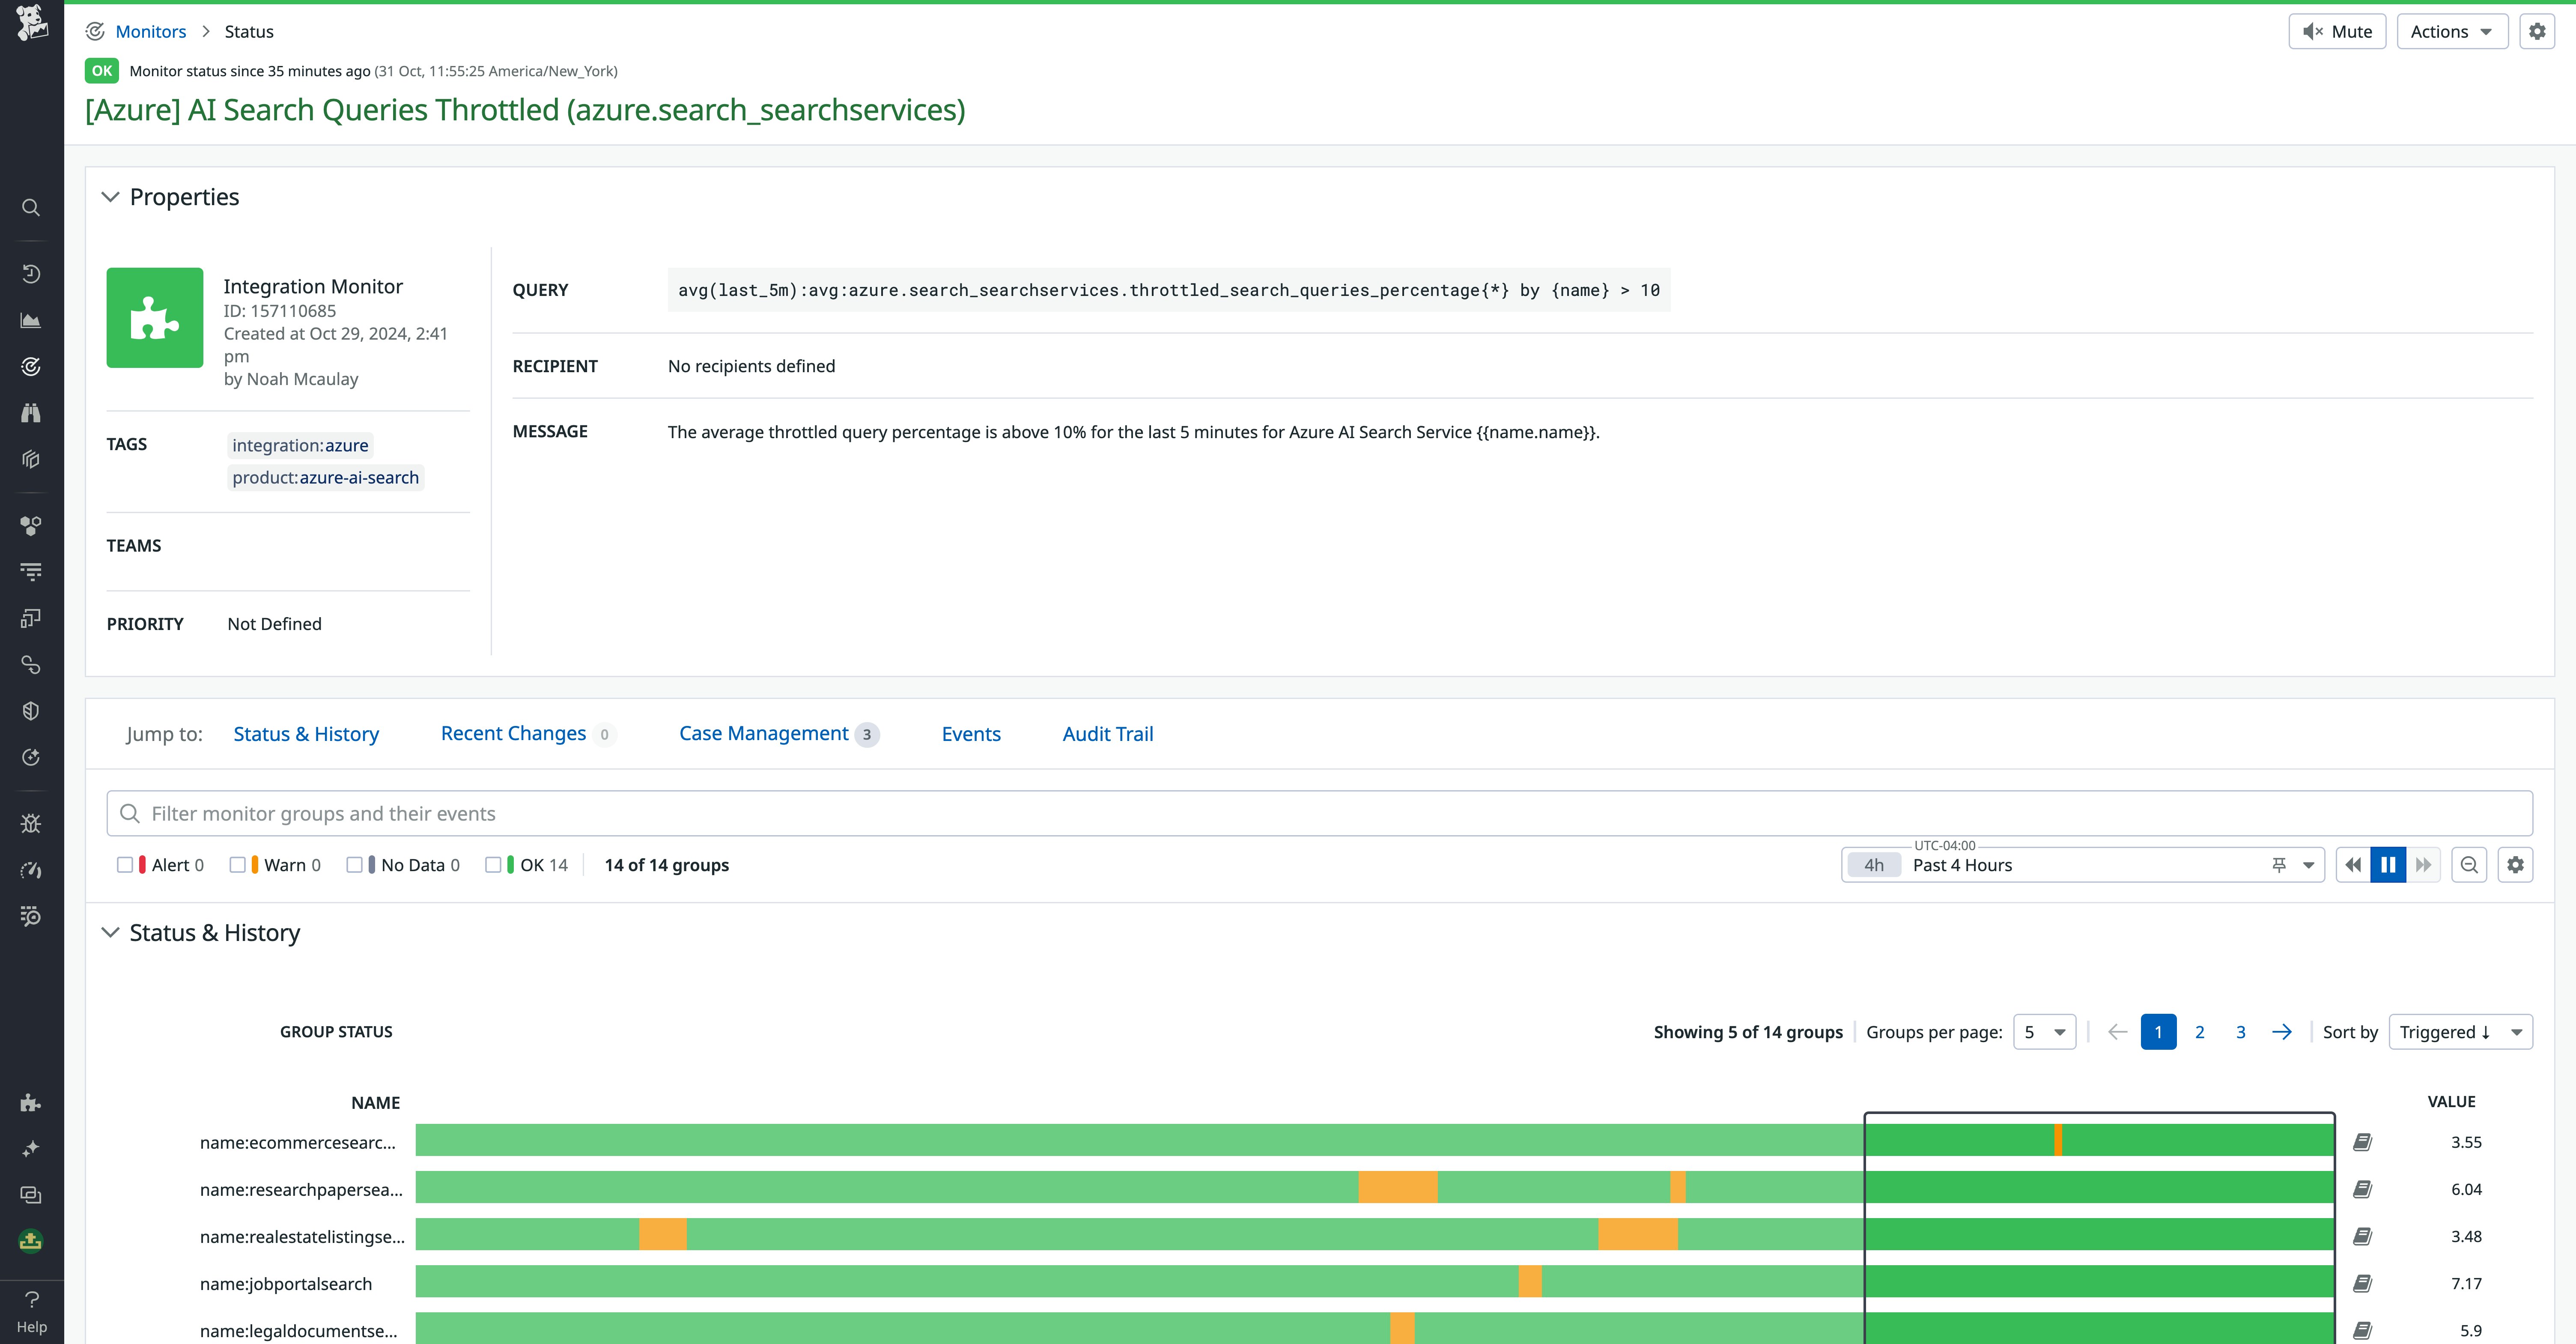
Task: Open the Monitors icon in the sidebar
Action: (31, 366)
